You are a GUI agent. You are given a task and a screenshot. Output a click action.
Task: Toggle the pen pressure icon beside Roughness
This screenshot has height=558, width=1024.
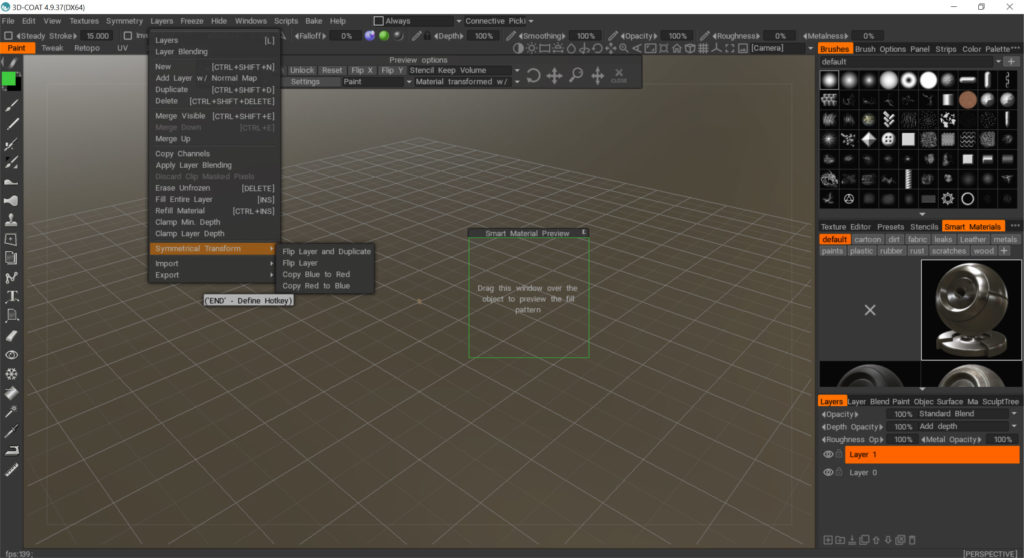pos(705,36)
